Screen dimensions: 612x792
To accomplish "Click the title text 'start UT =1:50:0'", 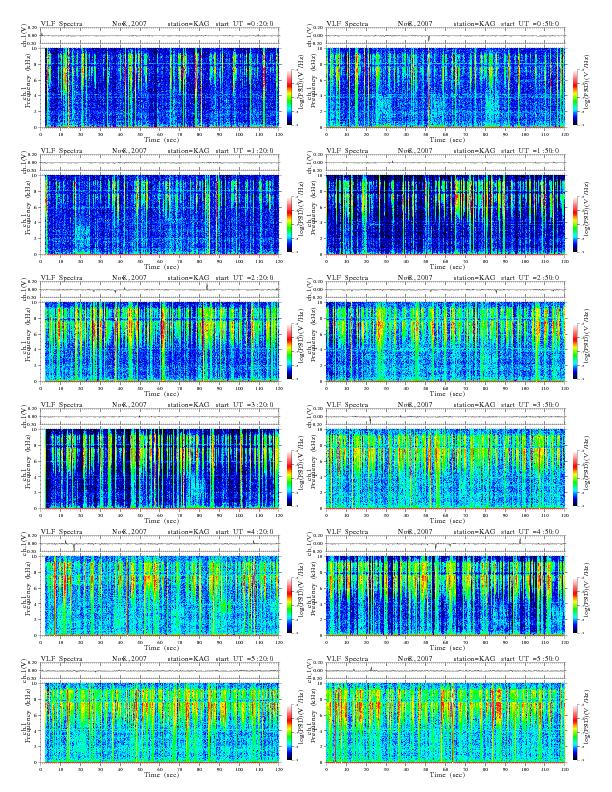I will 531,151.
